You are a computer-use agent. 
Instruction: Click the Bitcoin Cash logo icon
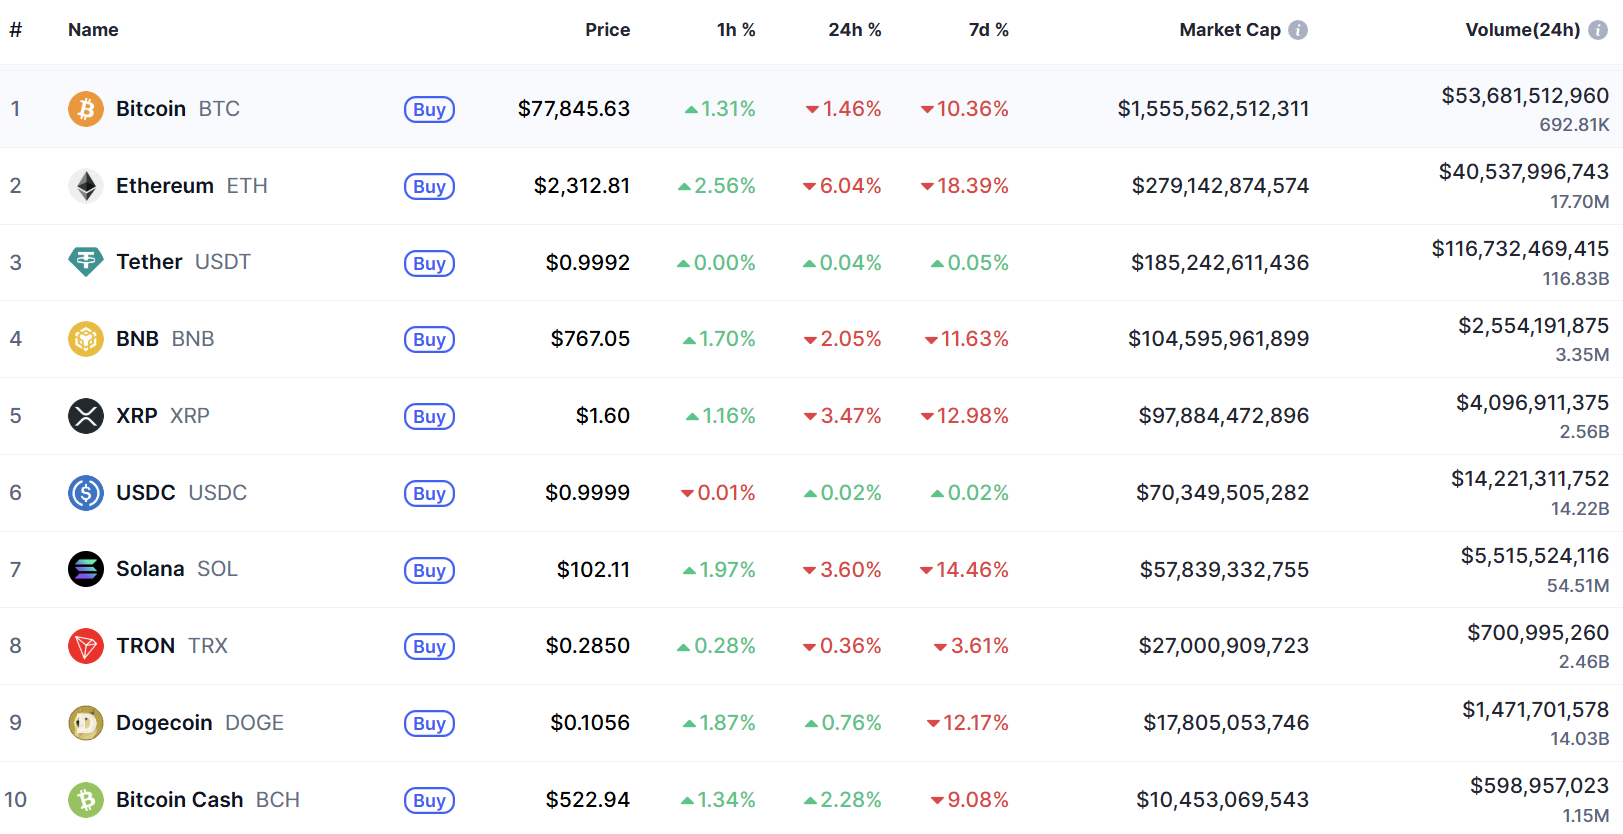pos(86,800)
